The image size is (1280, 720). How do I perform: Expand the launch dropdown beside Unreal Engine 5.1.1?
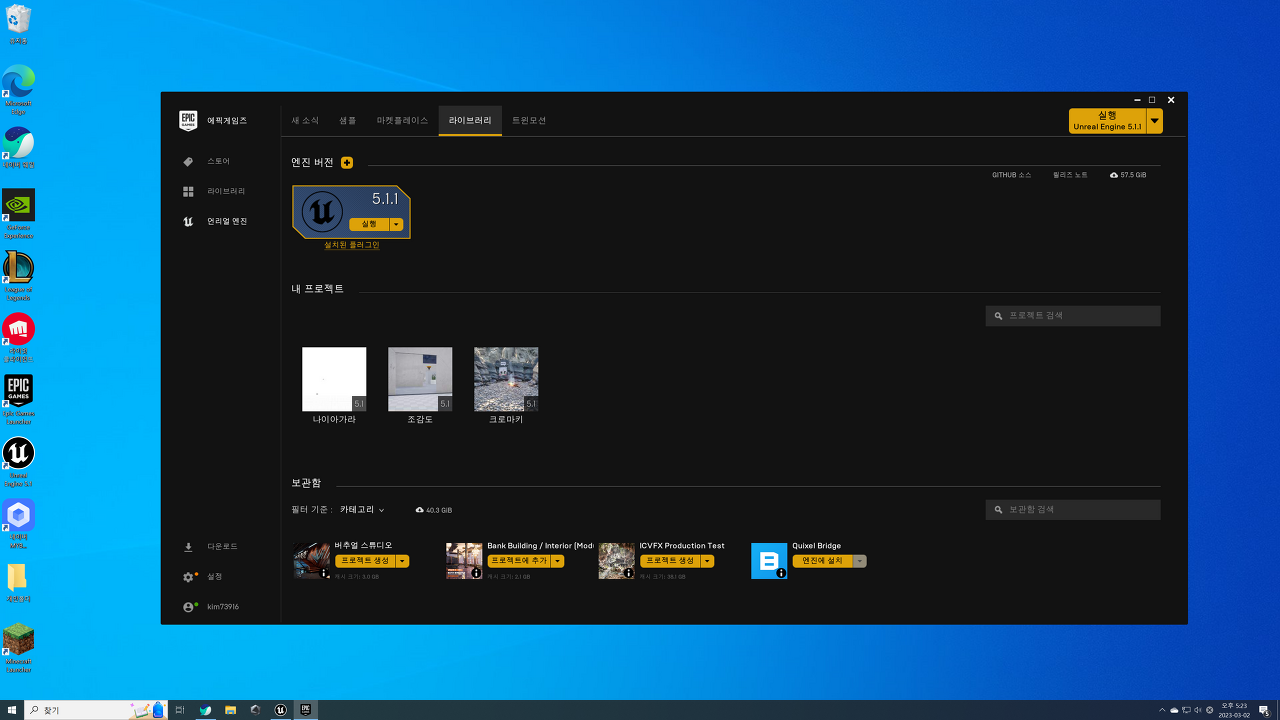[1155, 121]
